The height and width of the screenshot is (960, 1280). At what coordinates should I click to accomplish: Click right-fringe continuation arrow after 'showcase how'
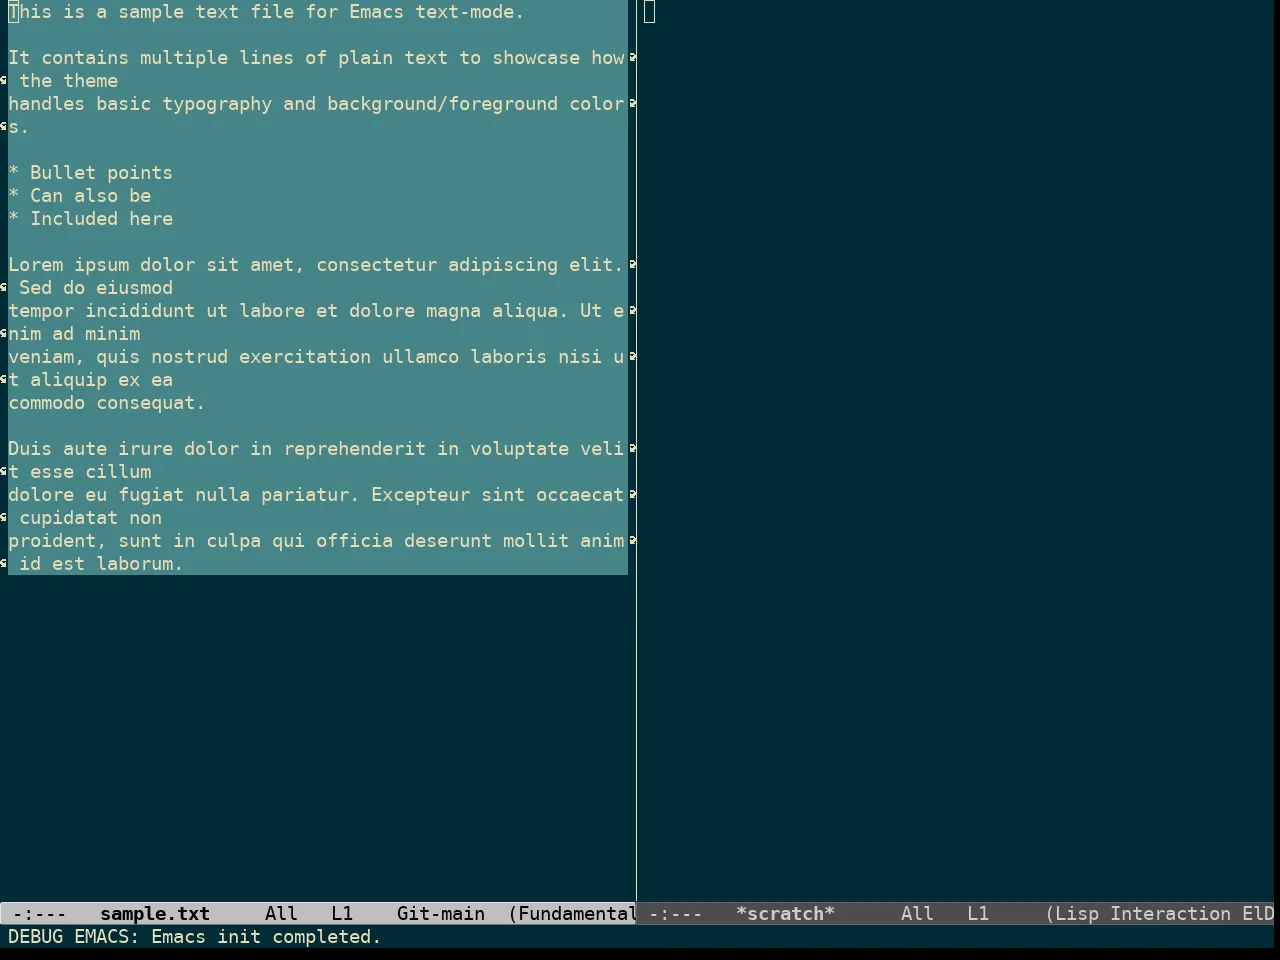click(632, 58)
